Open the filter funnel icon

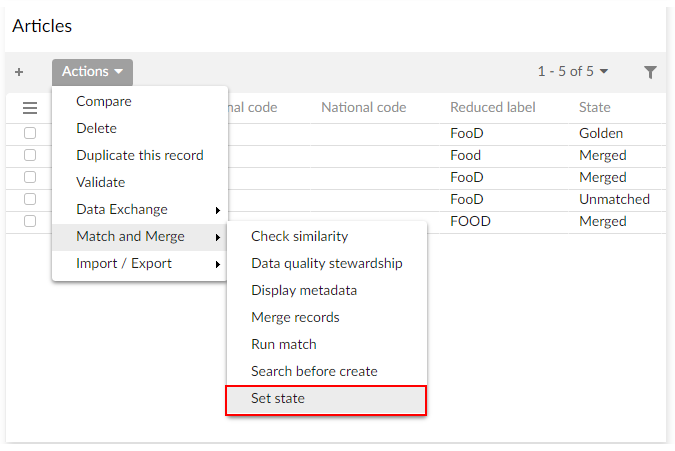pyautogui.click(x=651, y=72)
